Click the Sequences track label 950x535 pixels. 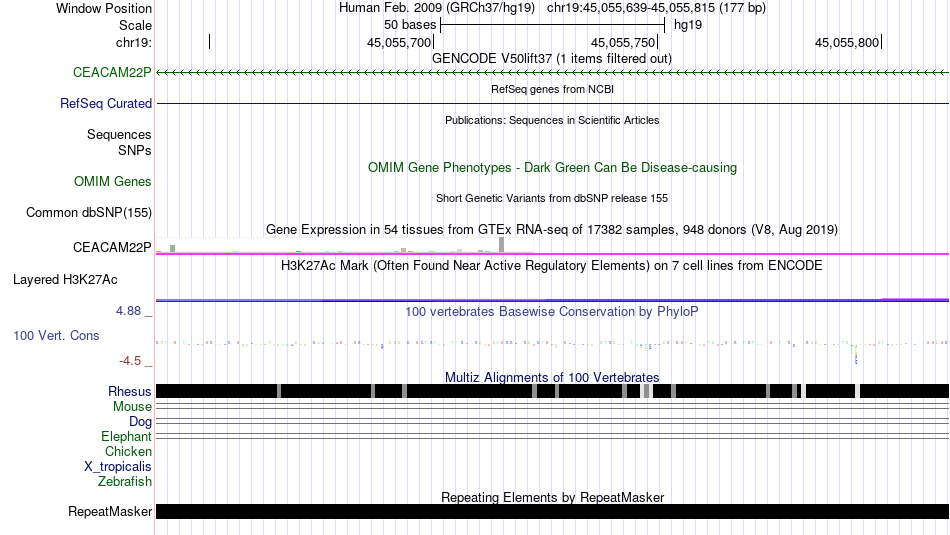click(119, 135)
